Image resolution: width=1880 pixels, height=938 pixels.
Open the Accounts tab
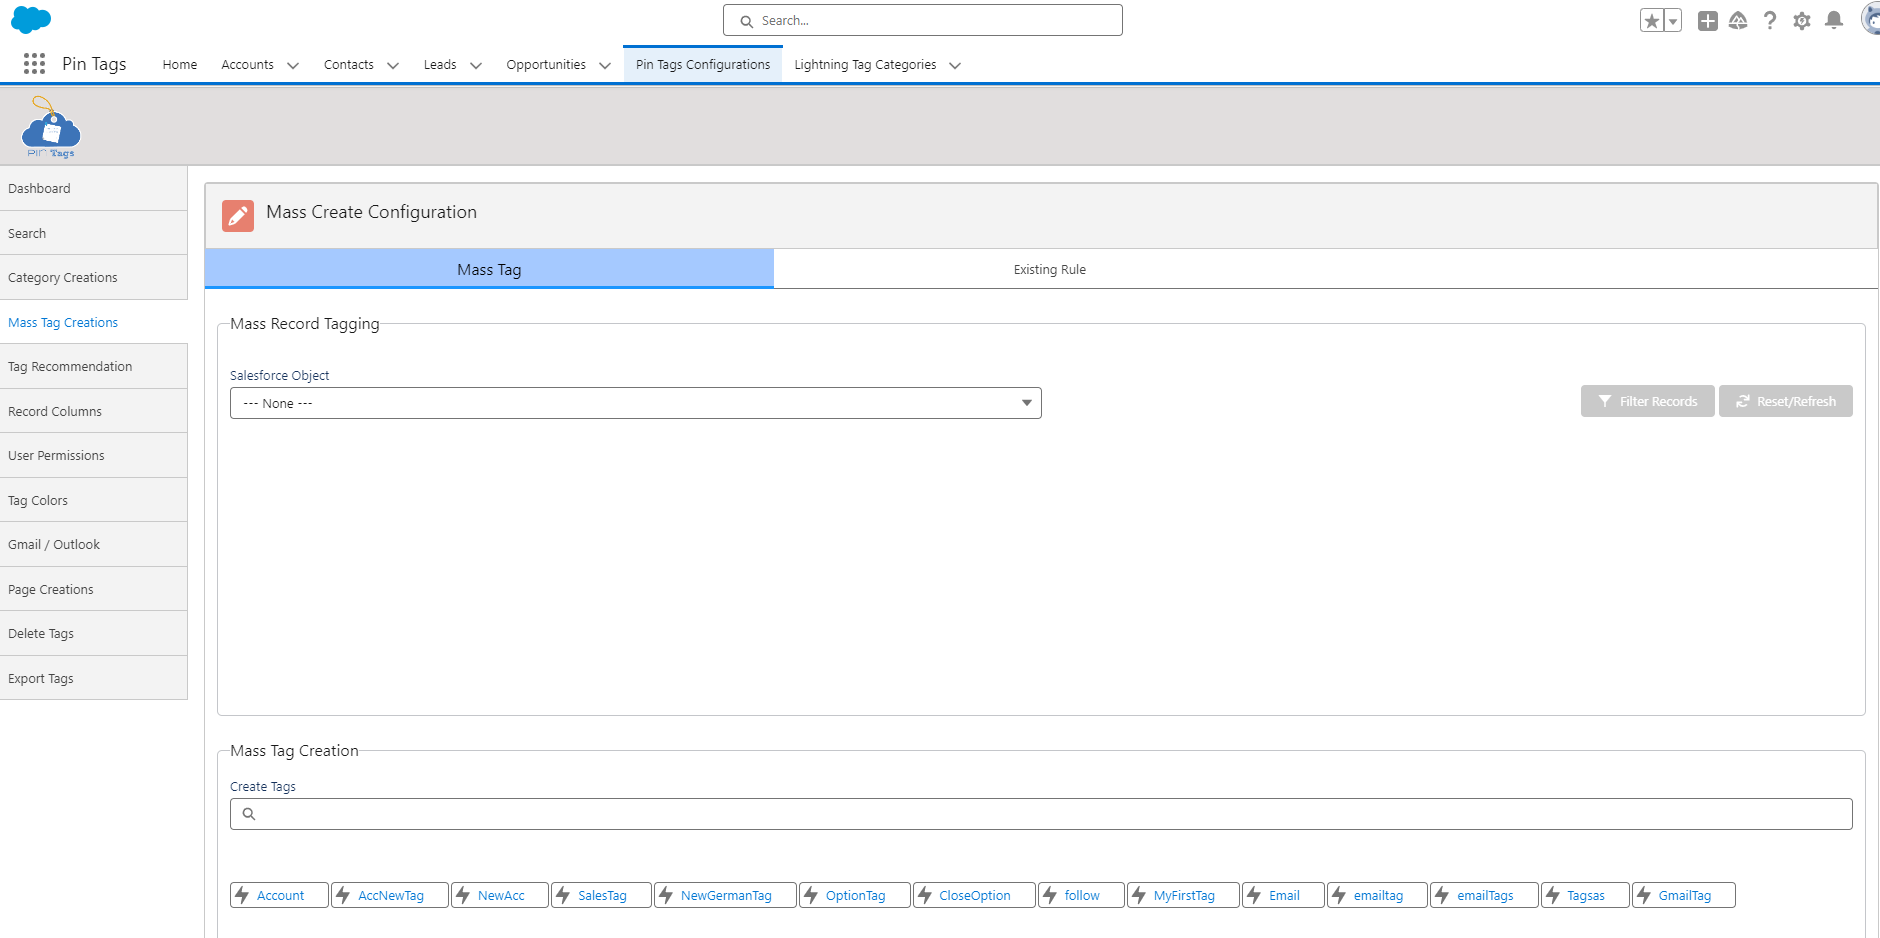247,64
